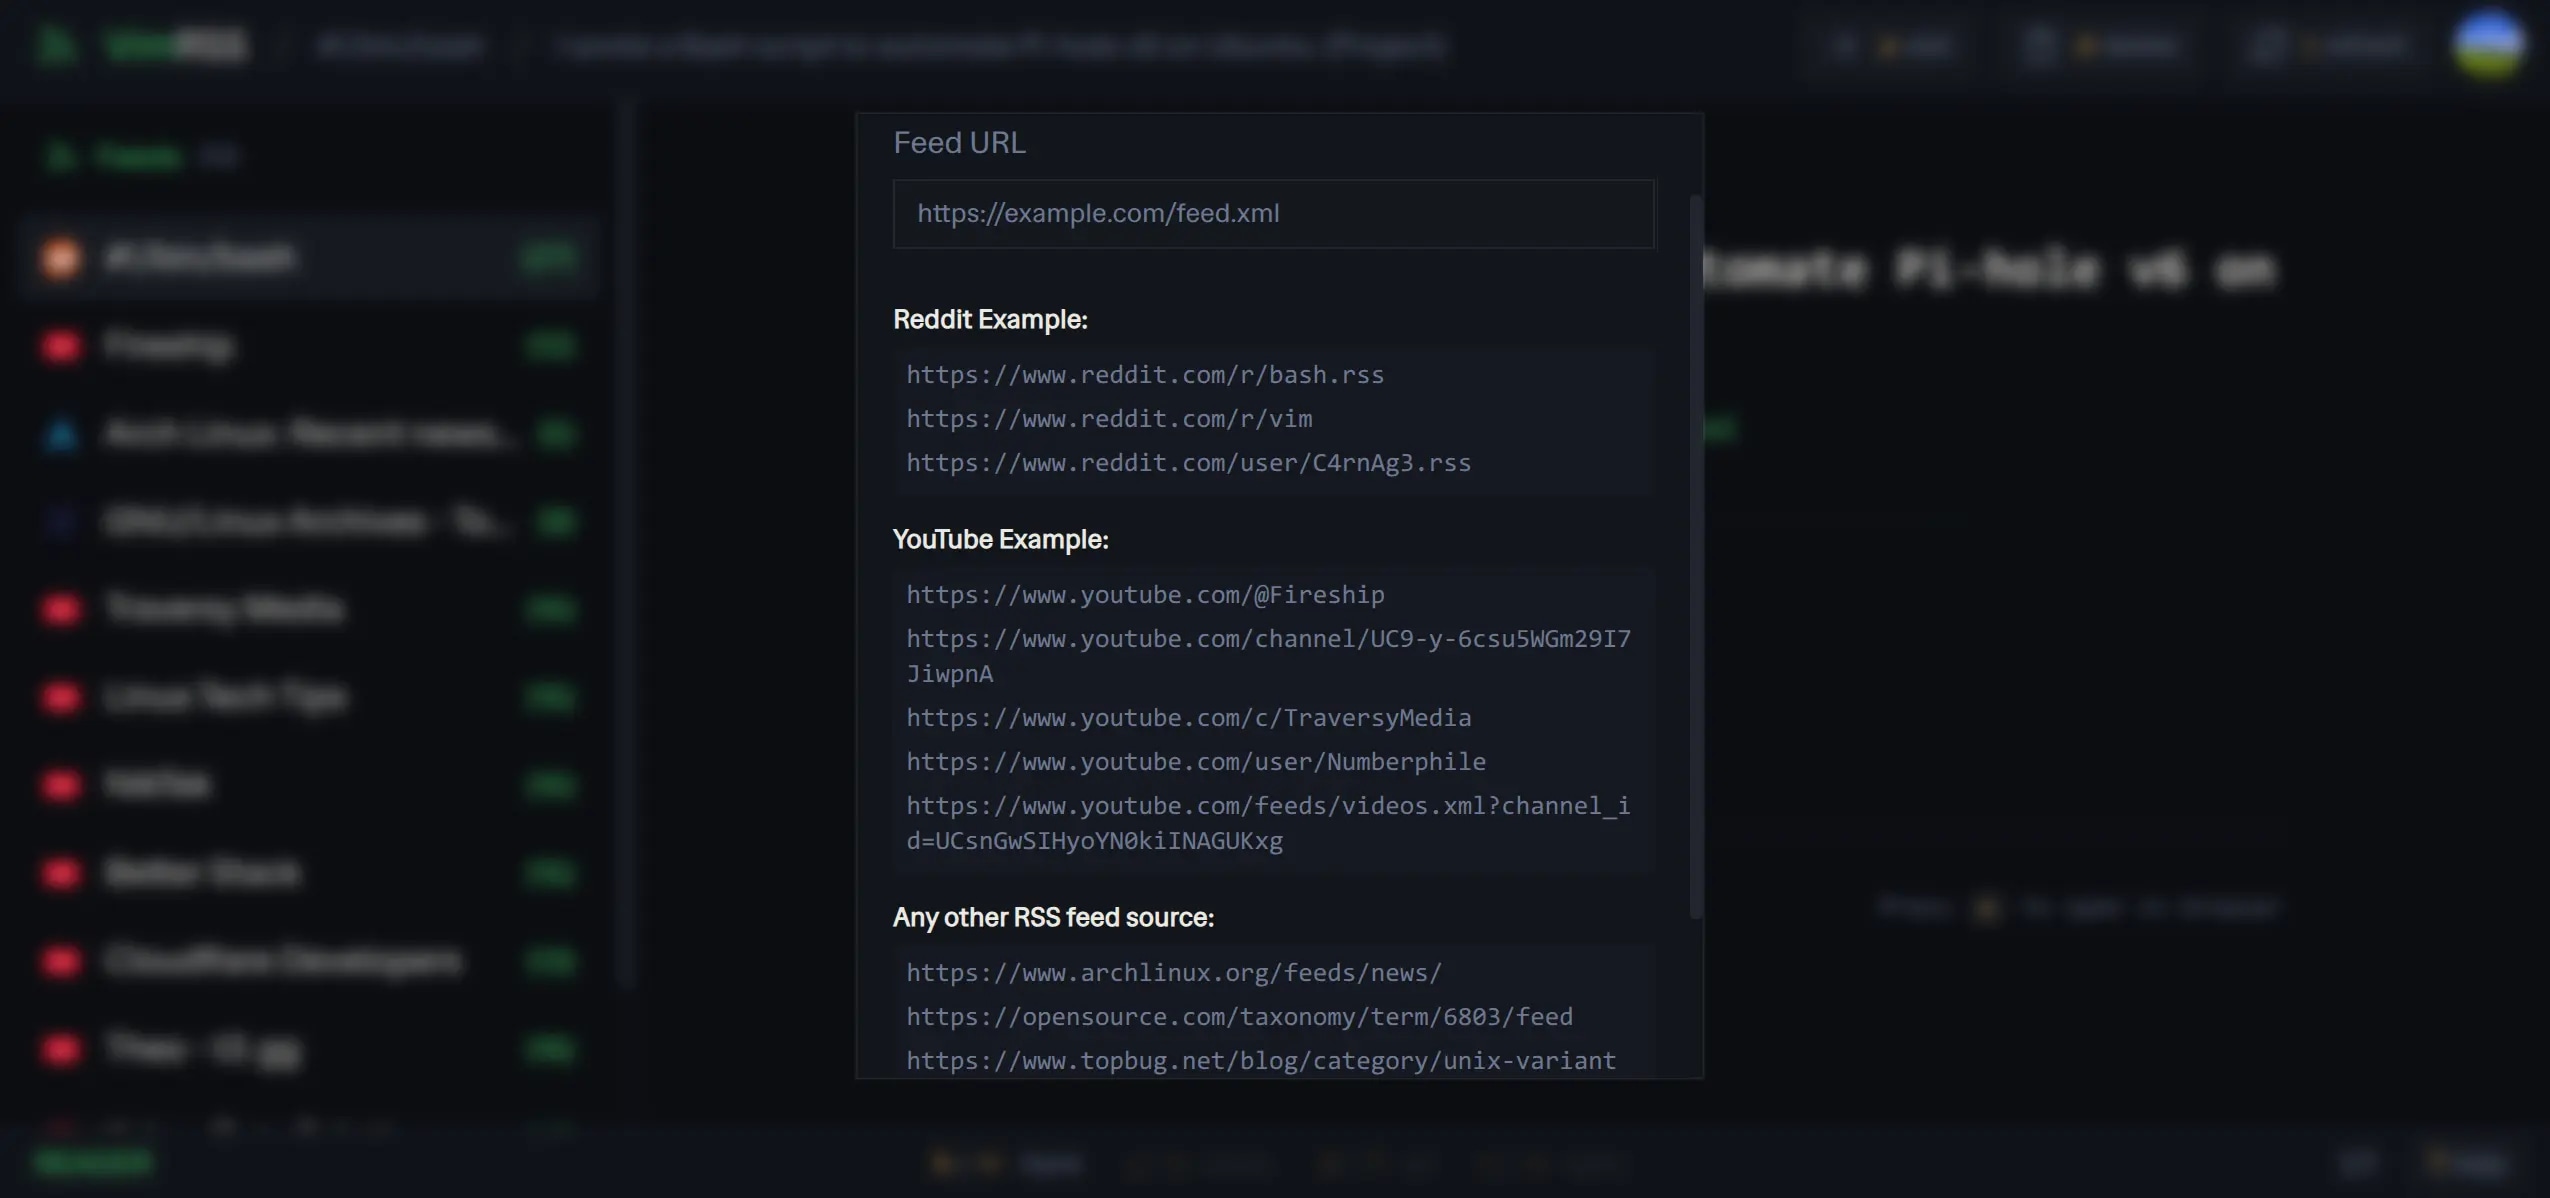The width and height of the screenshot is (2550, 1198).
Task: Click the archlinux.org news feed example
Action: pyautogui.click(x=1172, y=972)
